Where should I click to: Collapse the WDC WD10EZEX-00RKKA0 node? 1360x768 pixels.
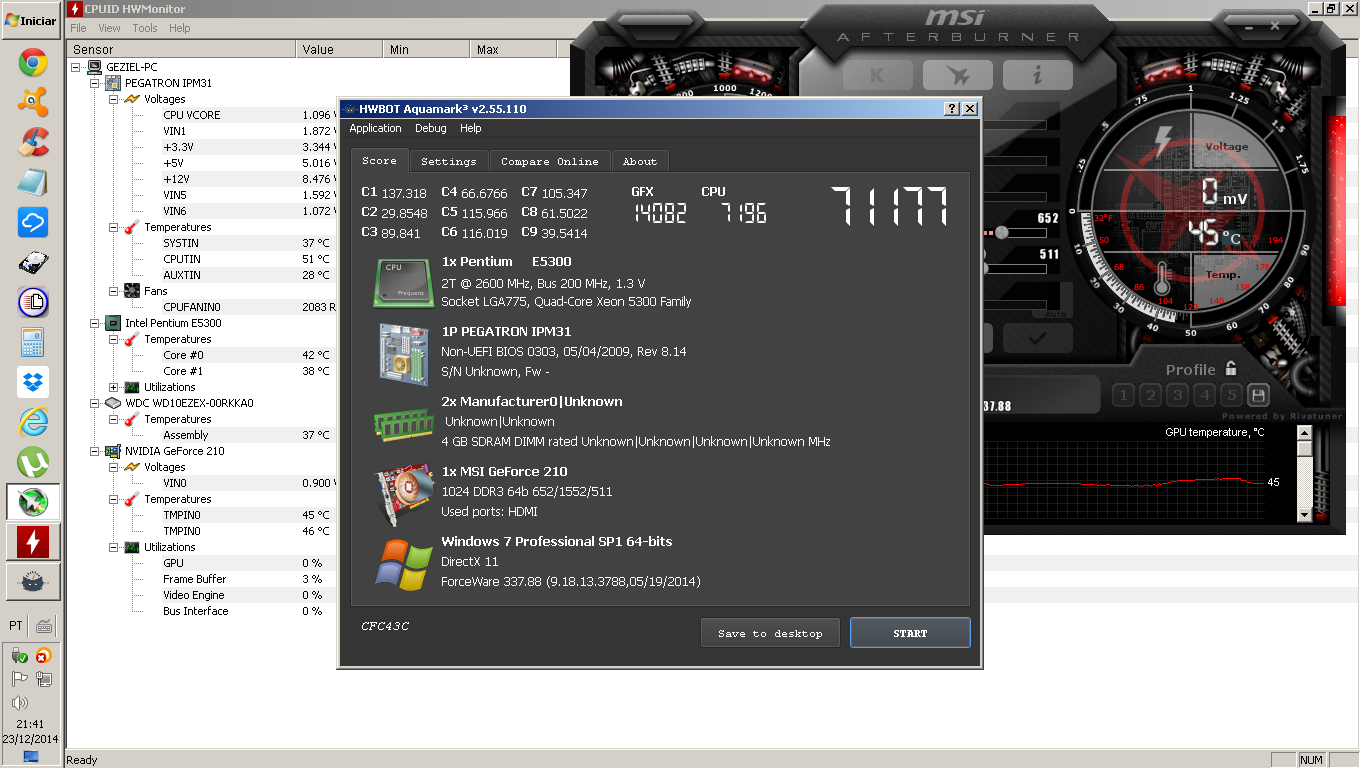pos(95,403)
